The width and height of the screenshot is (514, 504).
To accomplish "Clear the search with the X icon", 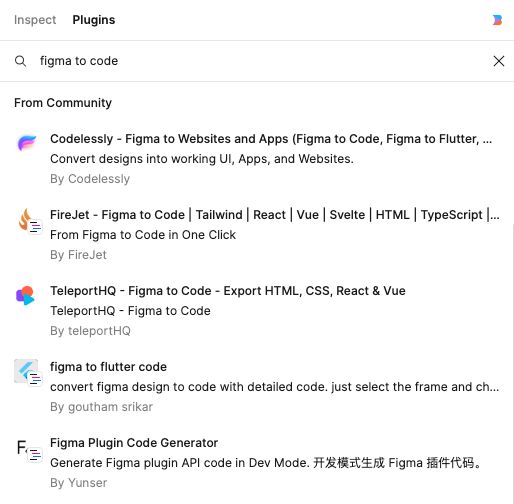I will point(499,61).
